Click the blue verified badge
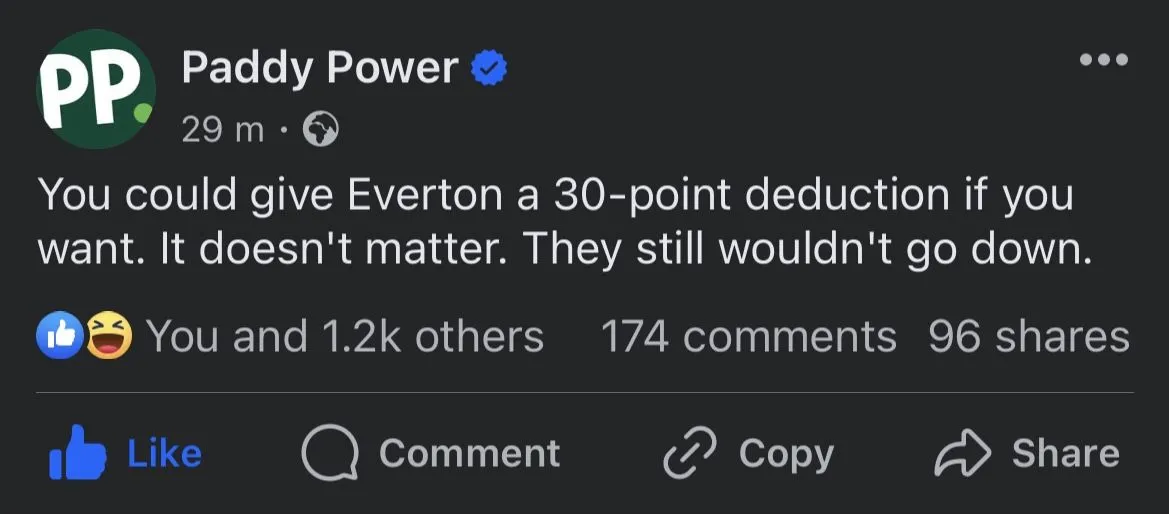Screen dimensions: 1169x514 [491, 70]
